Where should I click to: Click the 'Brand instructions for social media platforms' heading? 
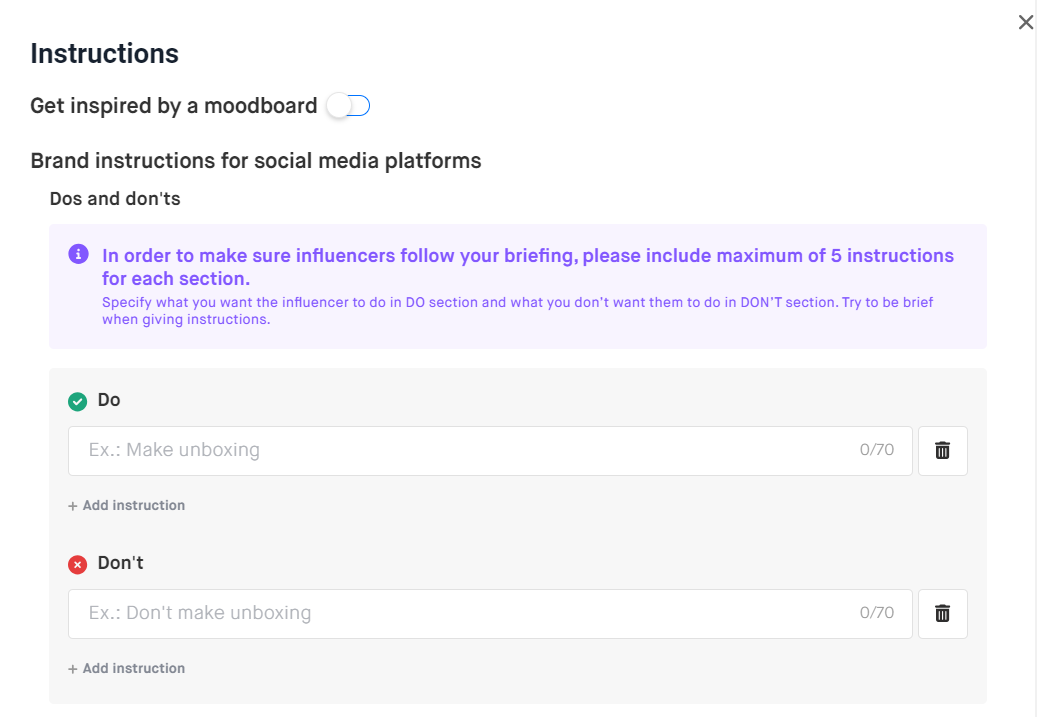coord(255,161)
